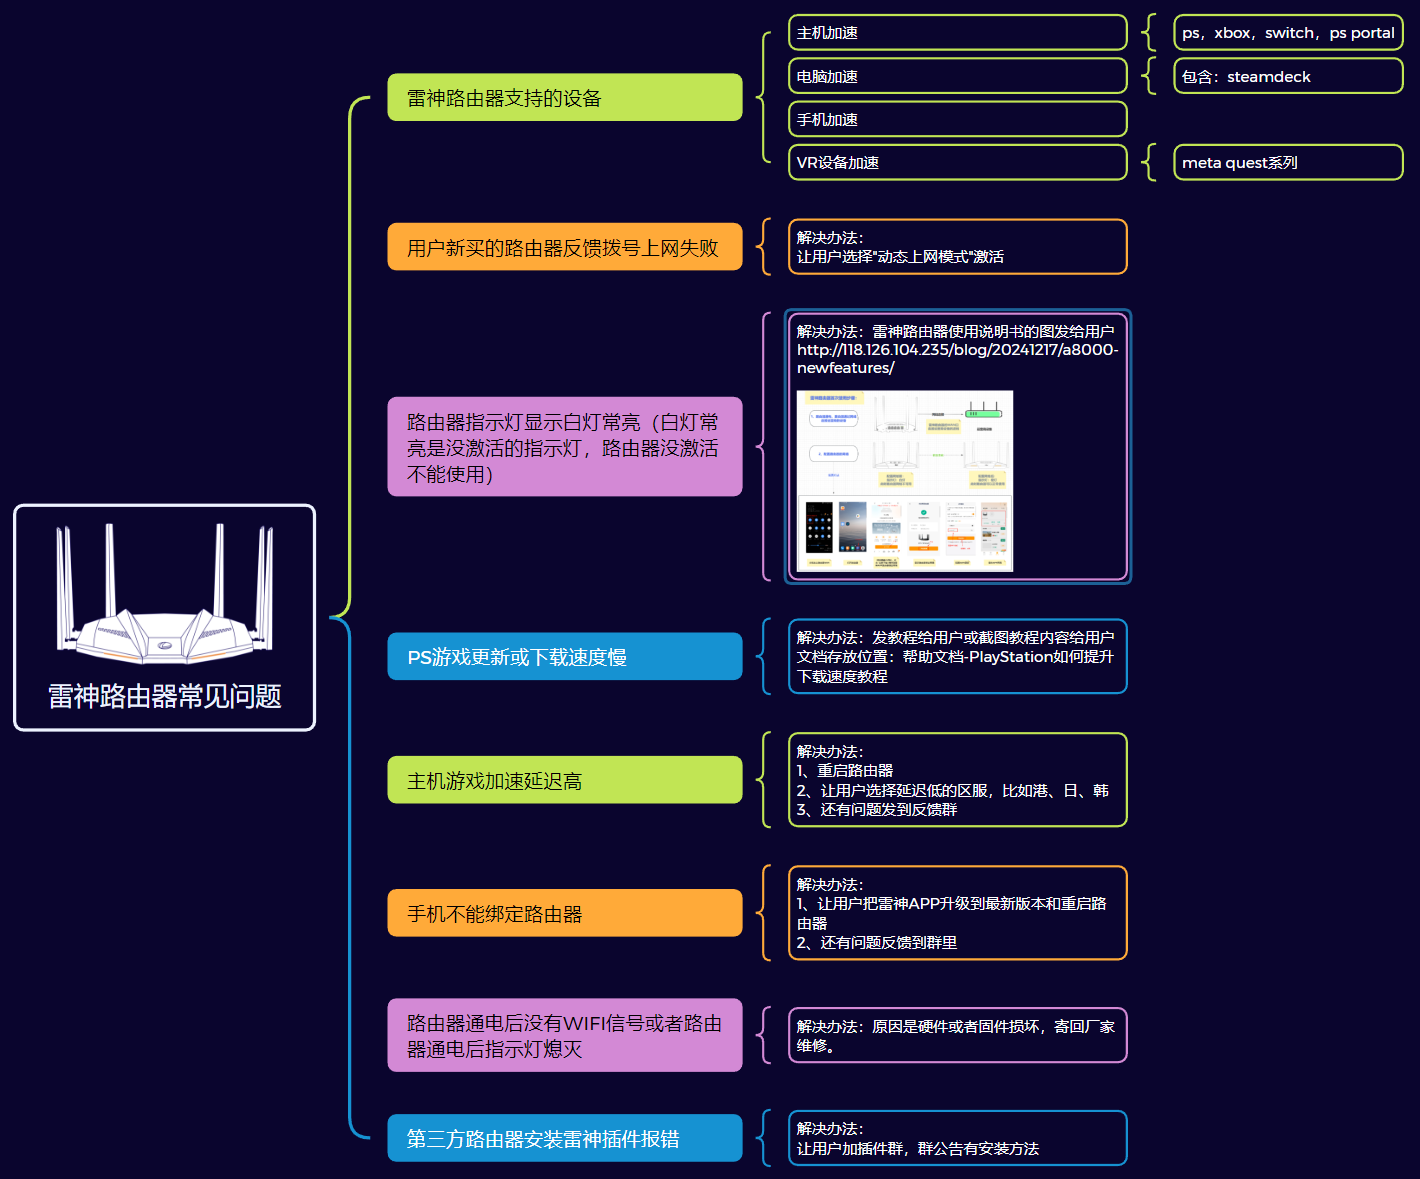This screenshot has height=1179, width=1420.
Task: Click the router image in the root node
Action: (164, 593)
